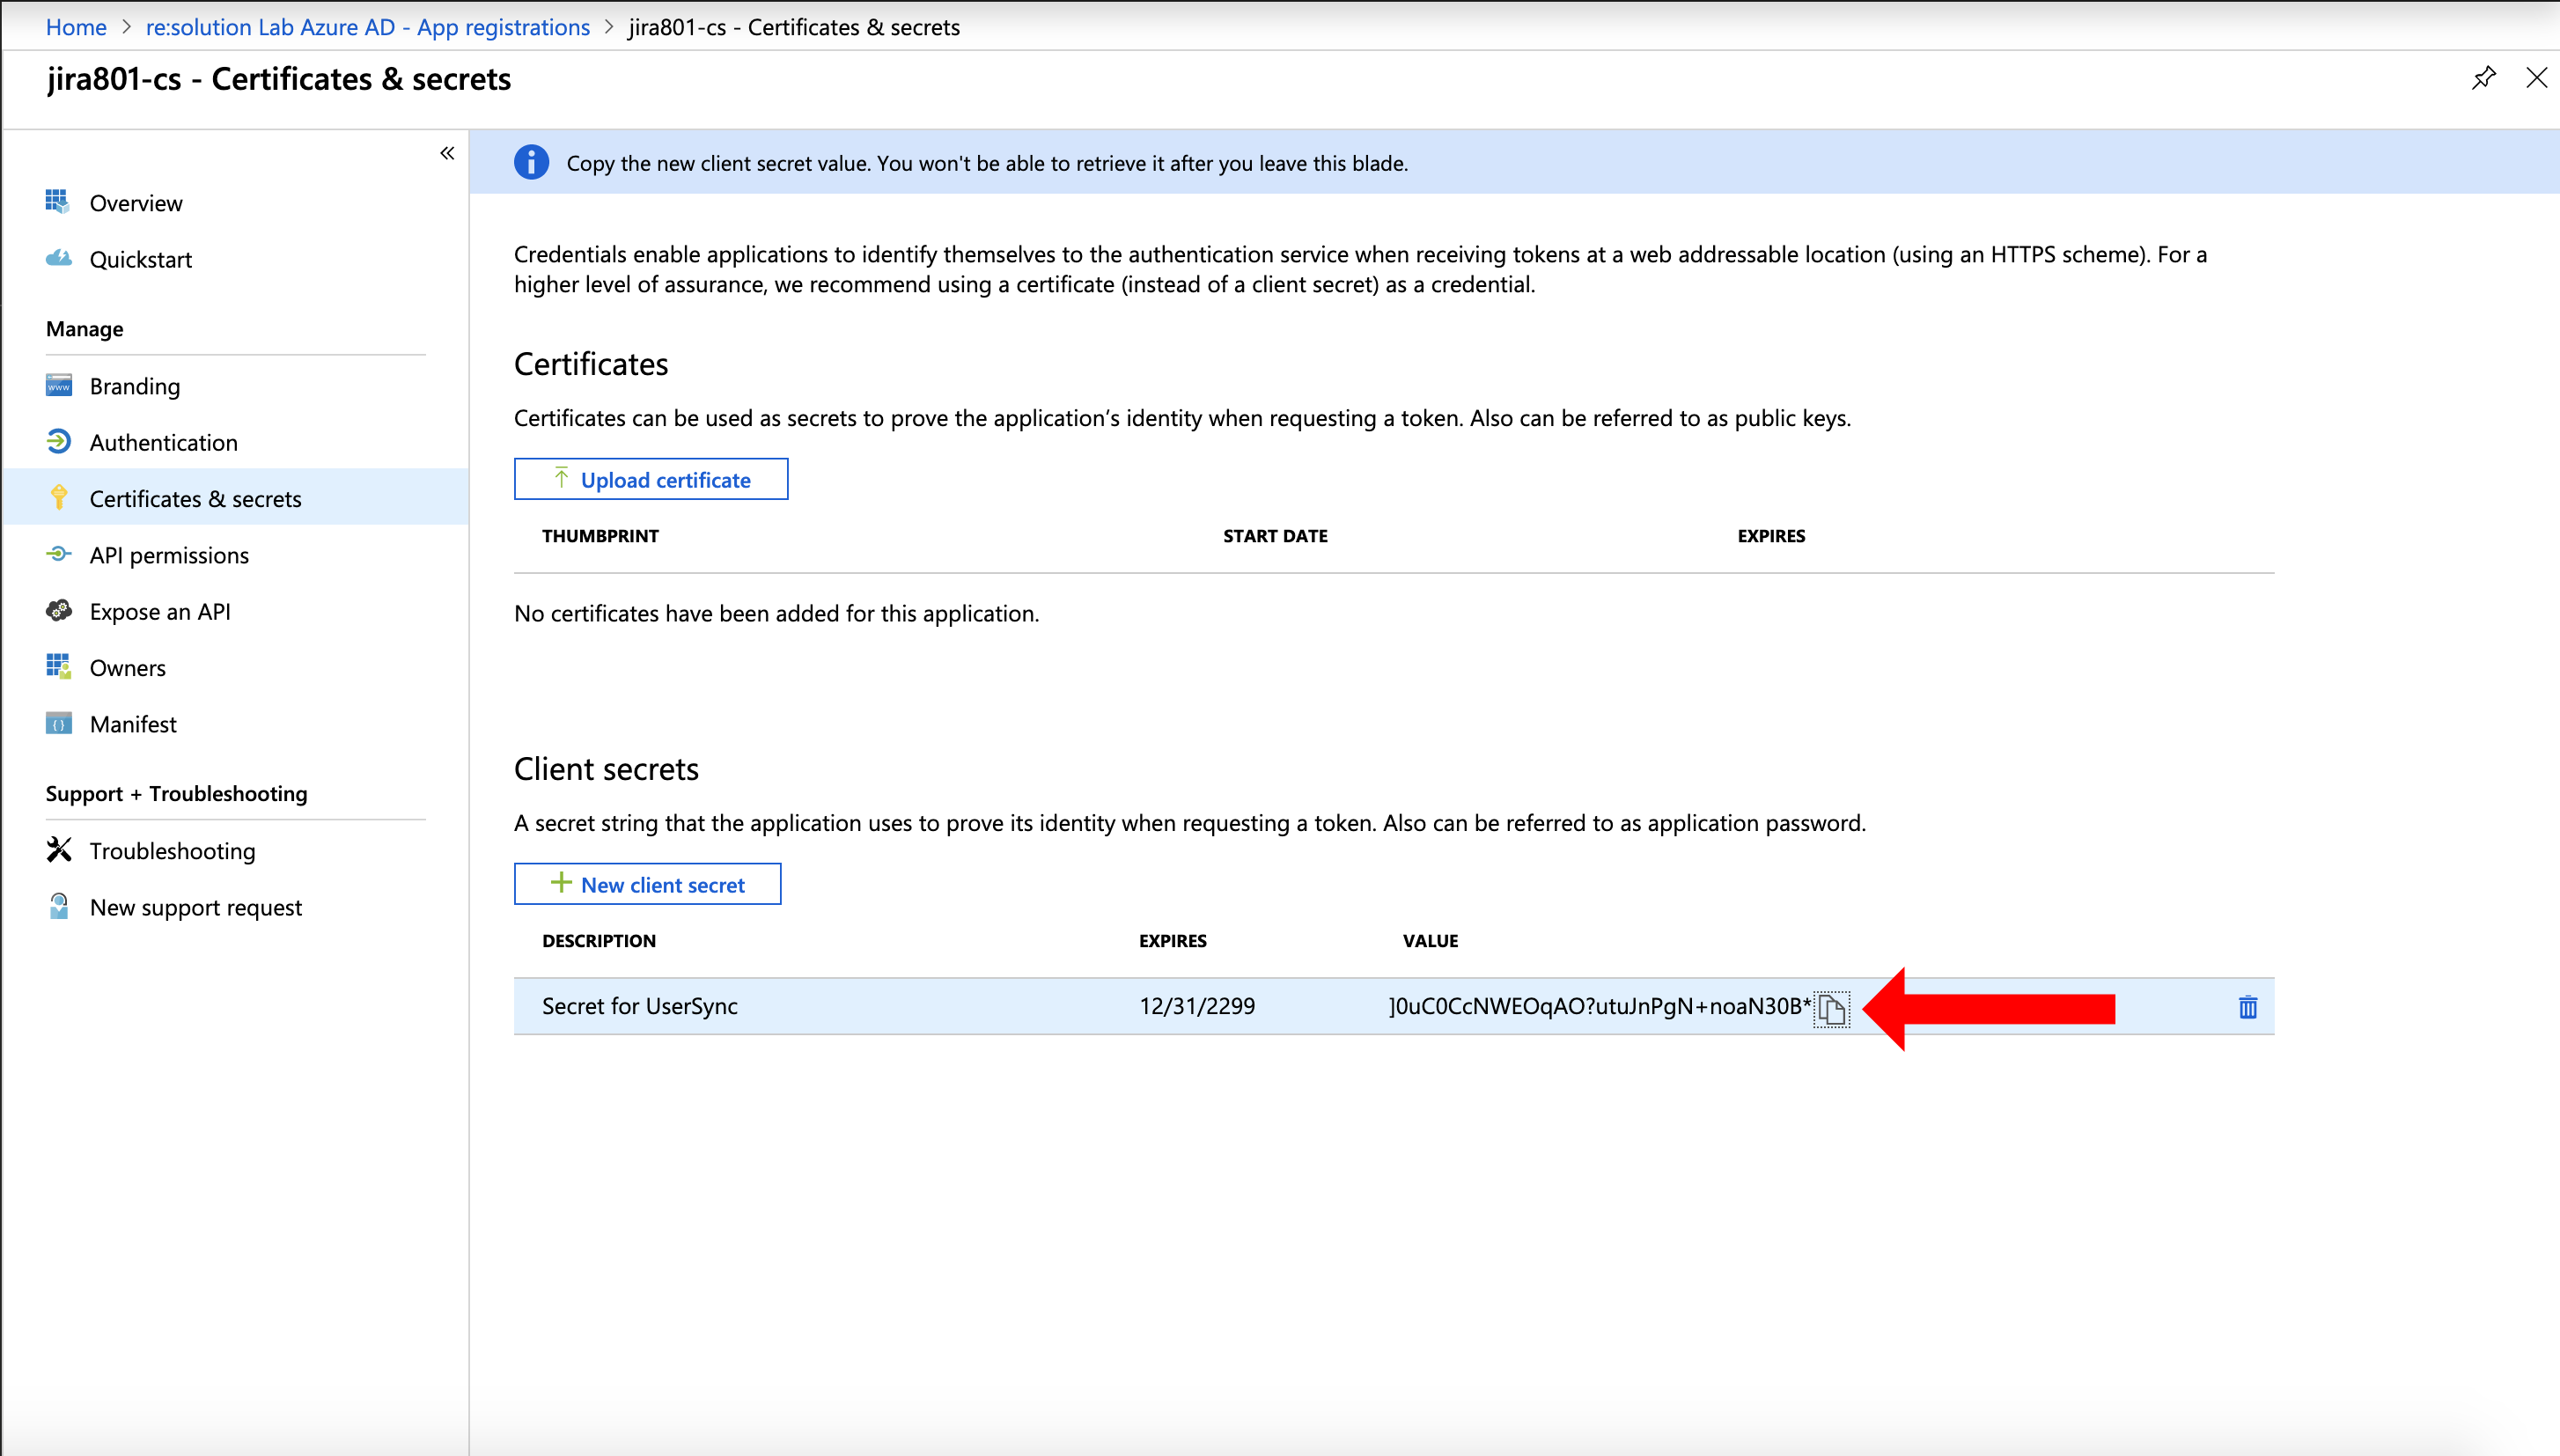Click the Branding icon in sidebar
2560x1456 pixels.
[x=58, y=386]
